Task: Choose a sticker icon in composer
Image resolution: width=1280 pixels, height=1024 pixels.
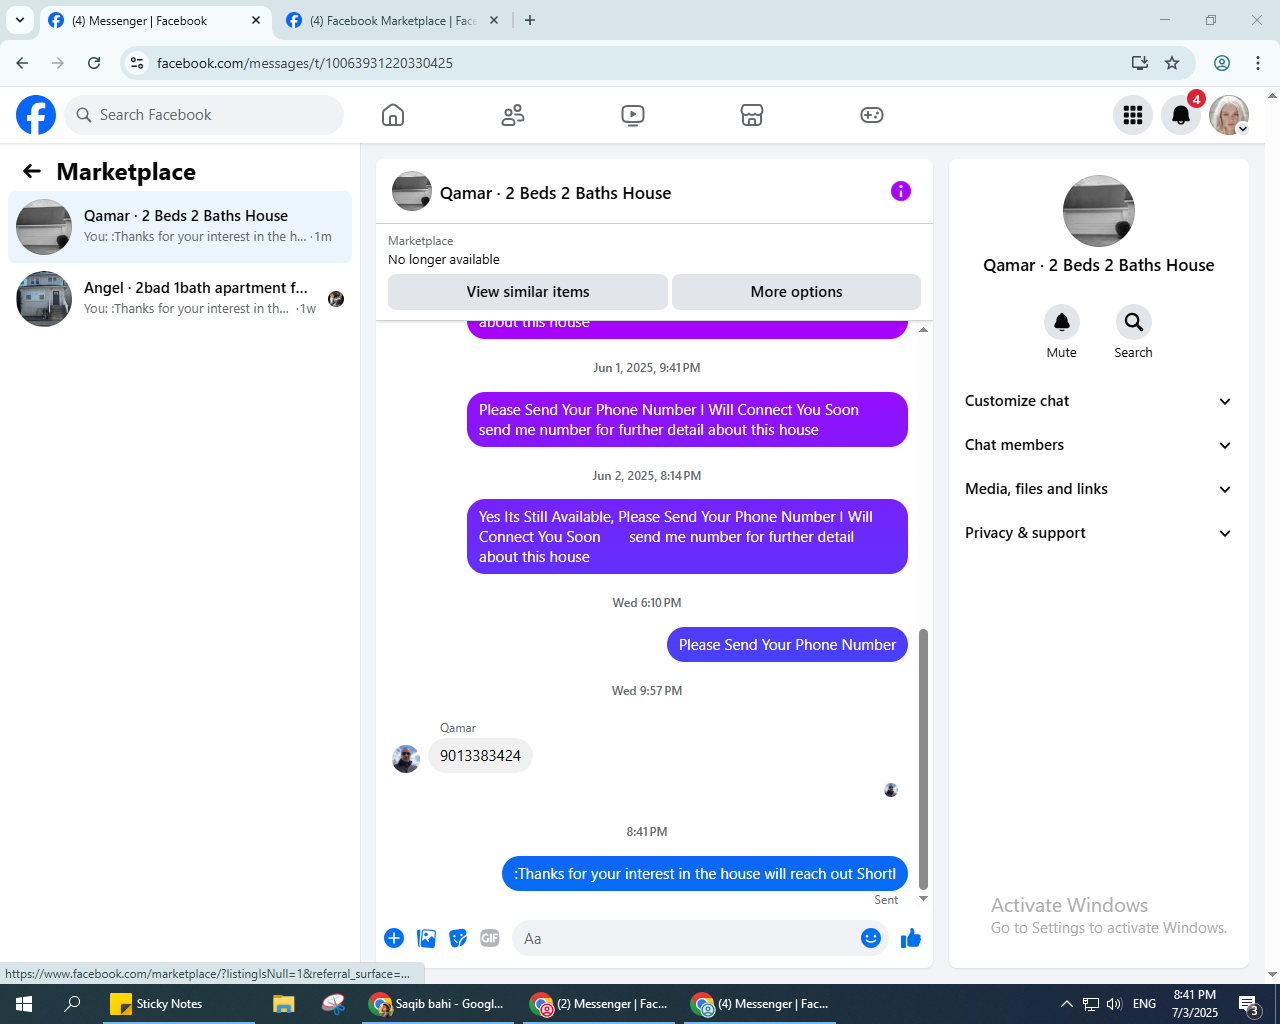Action: [458, 938]
